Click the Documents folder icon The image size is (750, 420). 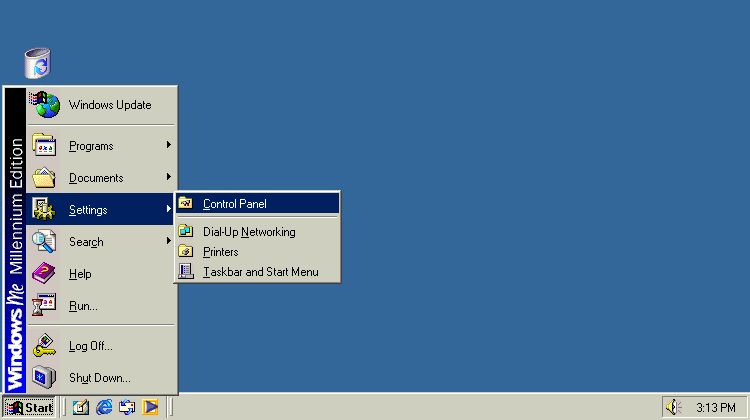(44, 177)
